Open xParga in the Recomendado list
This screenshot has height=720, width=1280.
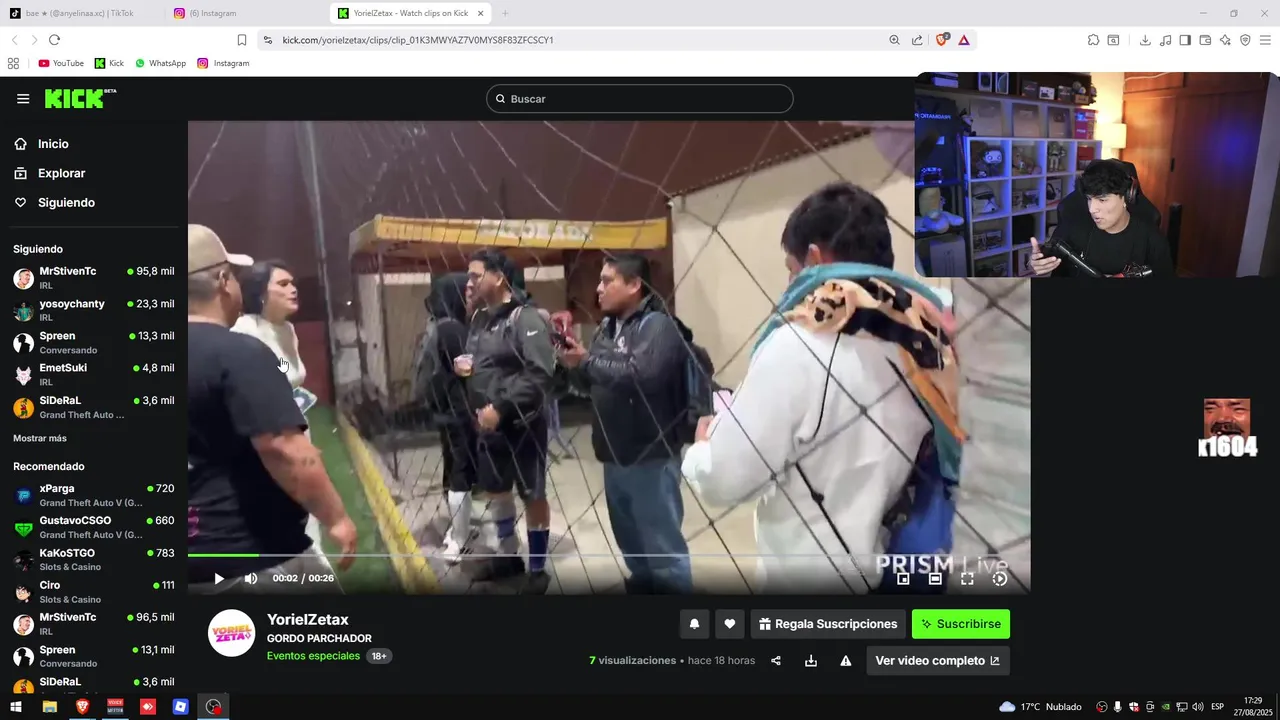tap(93, 495)
